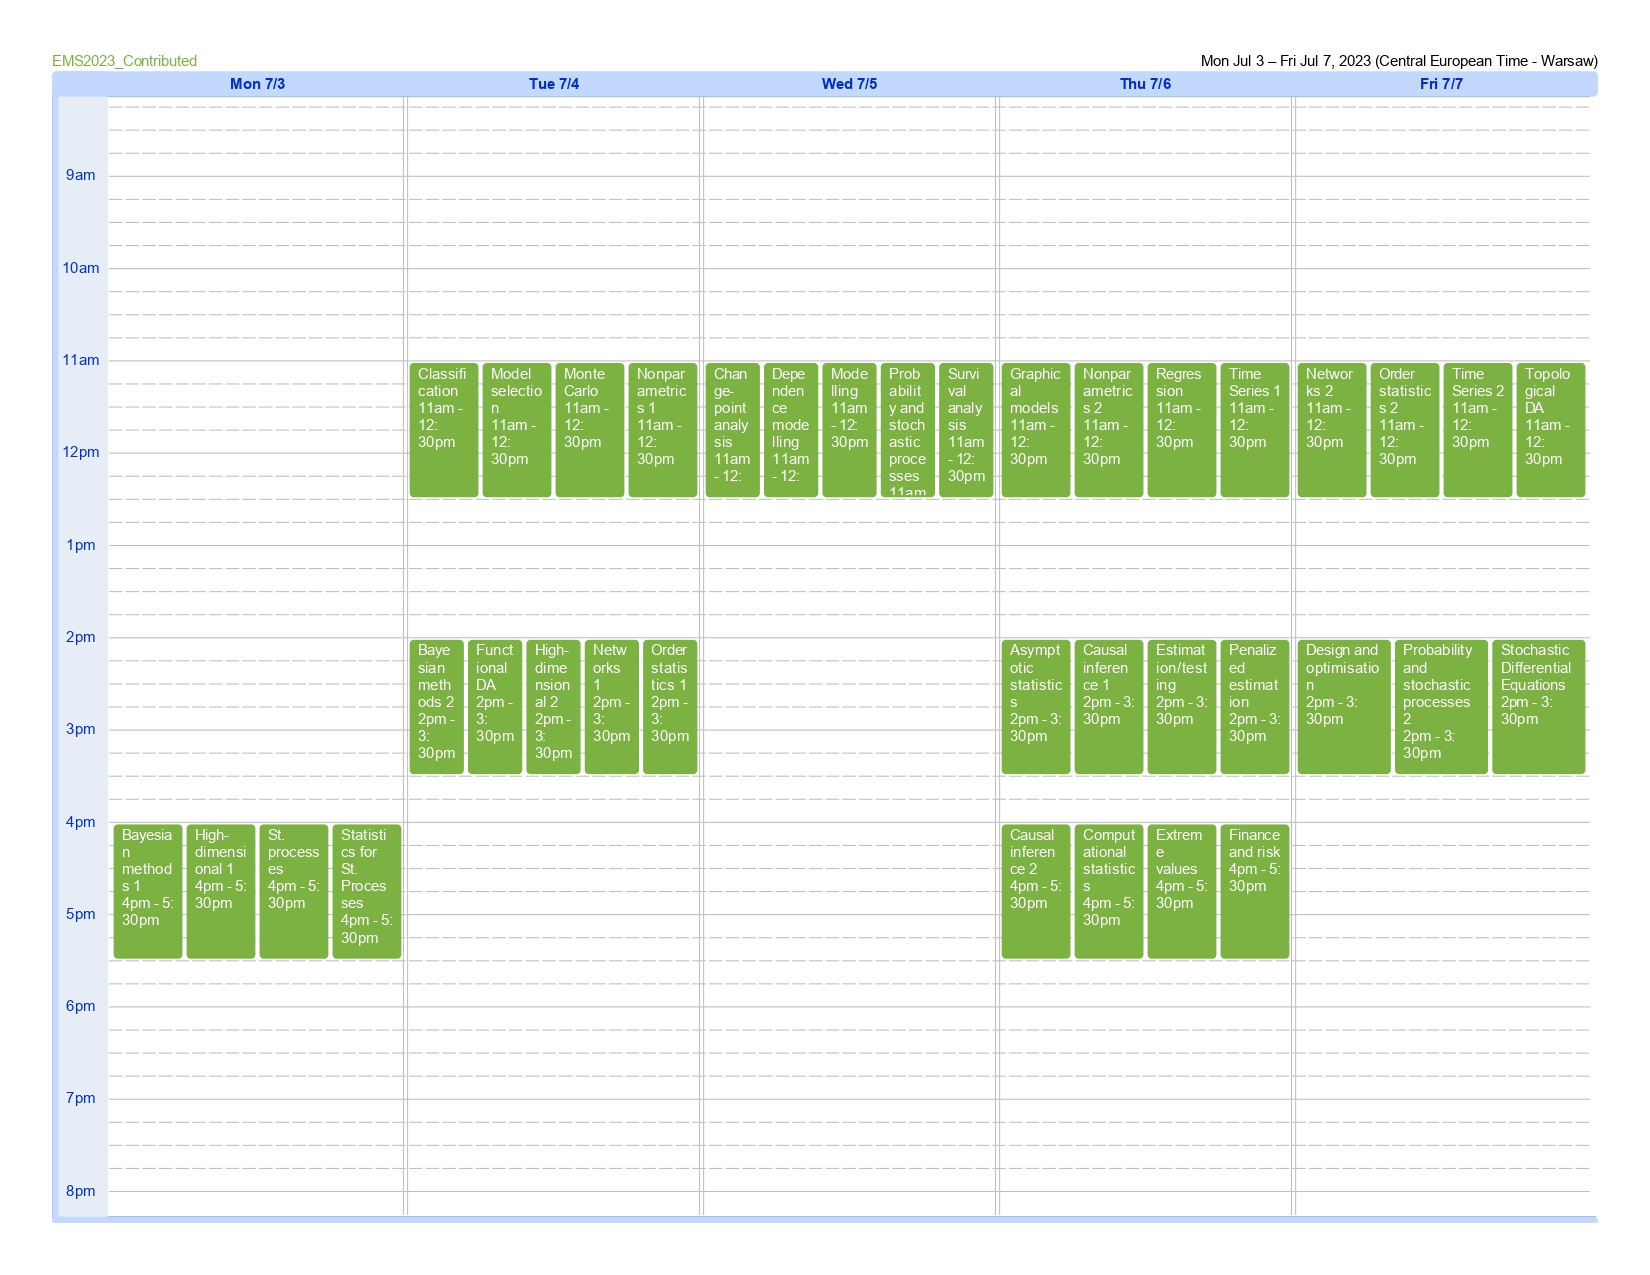Open the Mon 7/3 day header
The height and width of the screenshot is (1275, 1650).
pos(257,84)
